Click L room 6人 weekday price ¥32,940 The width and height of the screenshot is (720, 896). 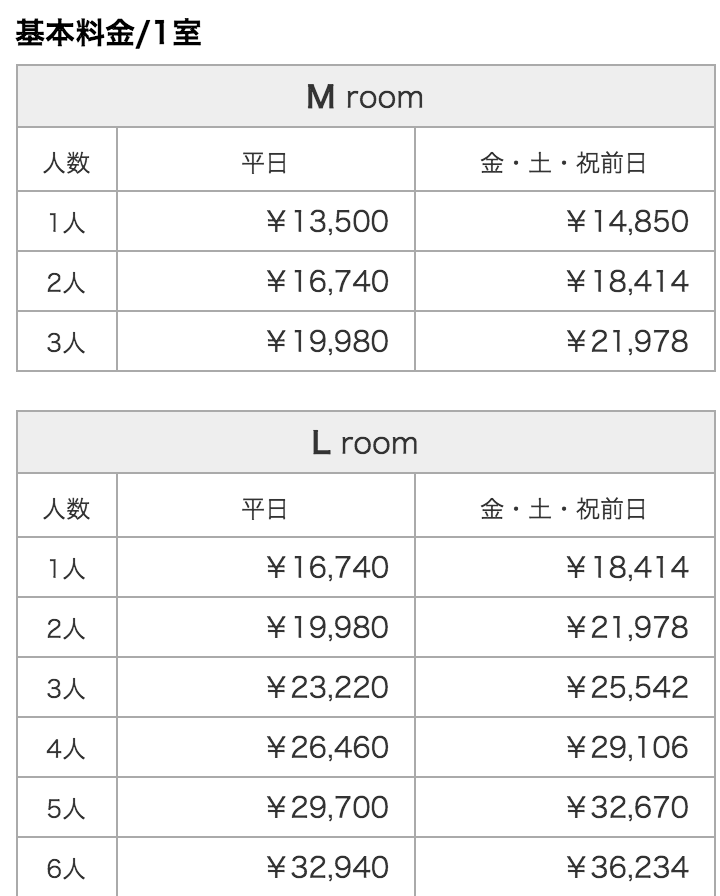pos(327,867)
